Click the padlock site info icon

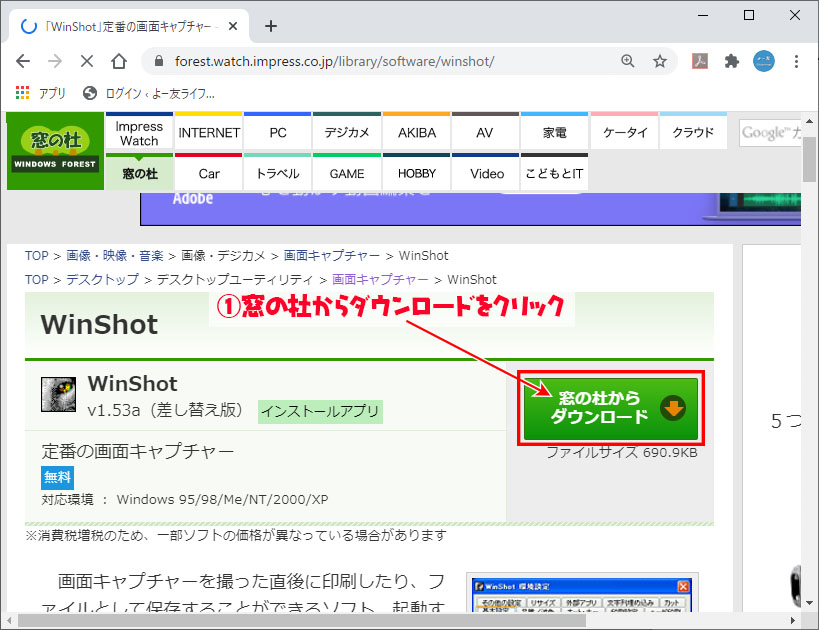(x=159, y=61)
